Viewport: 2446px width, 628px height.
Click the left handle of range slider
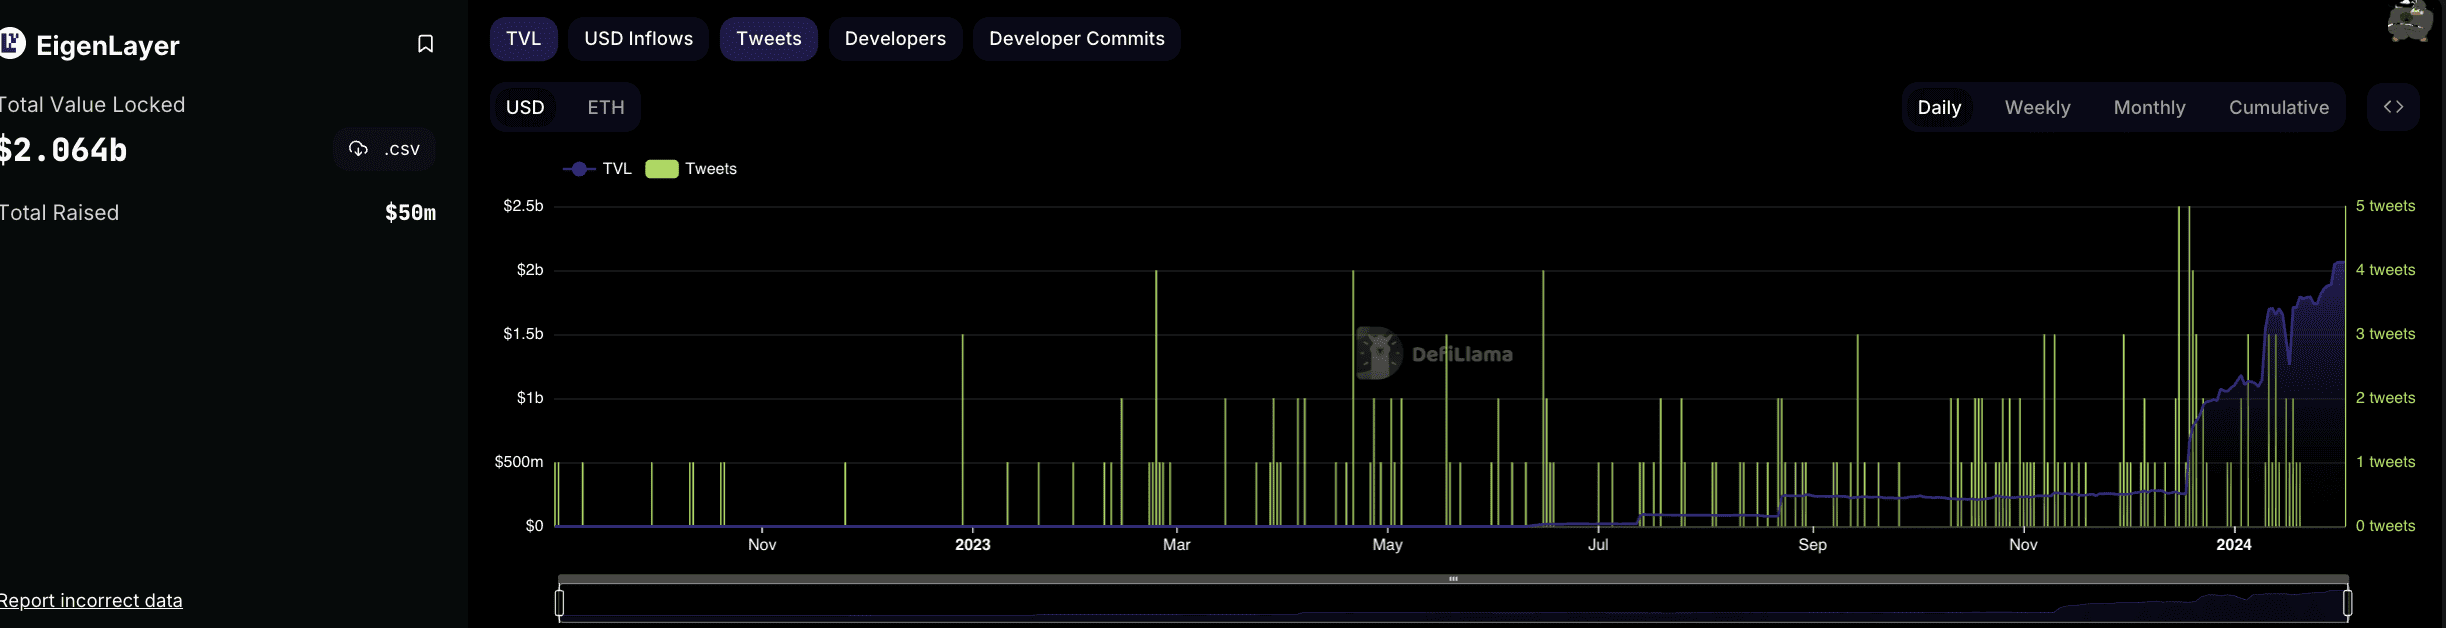559,602
